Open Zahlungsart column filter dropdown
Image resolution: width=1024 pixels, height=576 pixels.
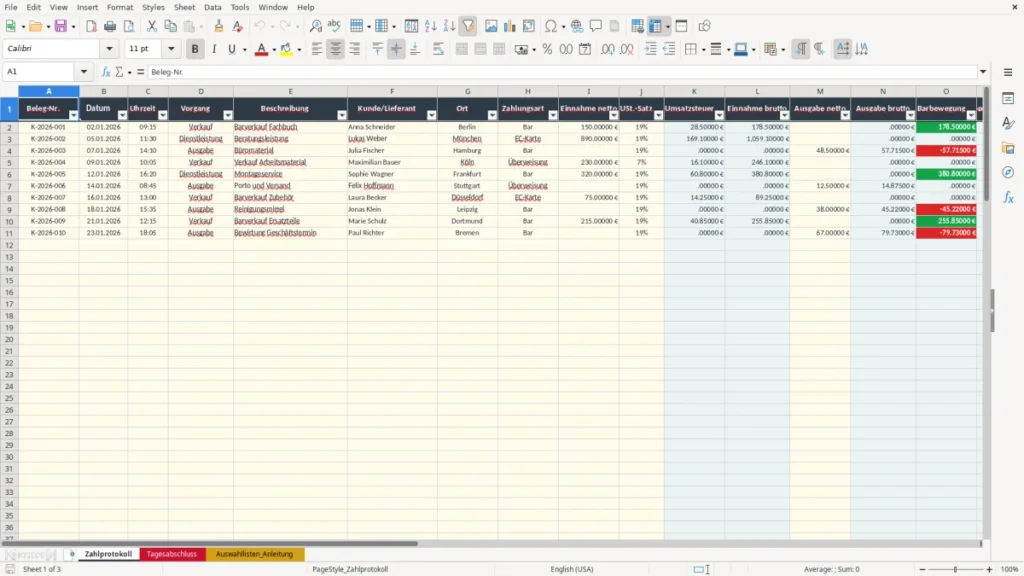(x=552, y=115)
